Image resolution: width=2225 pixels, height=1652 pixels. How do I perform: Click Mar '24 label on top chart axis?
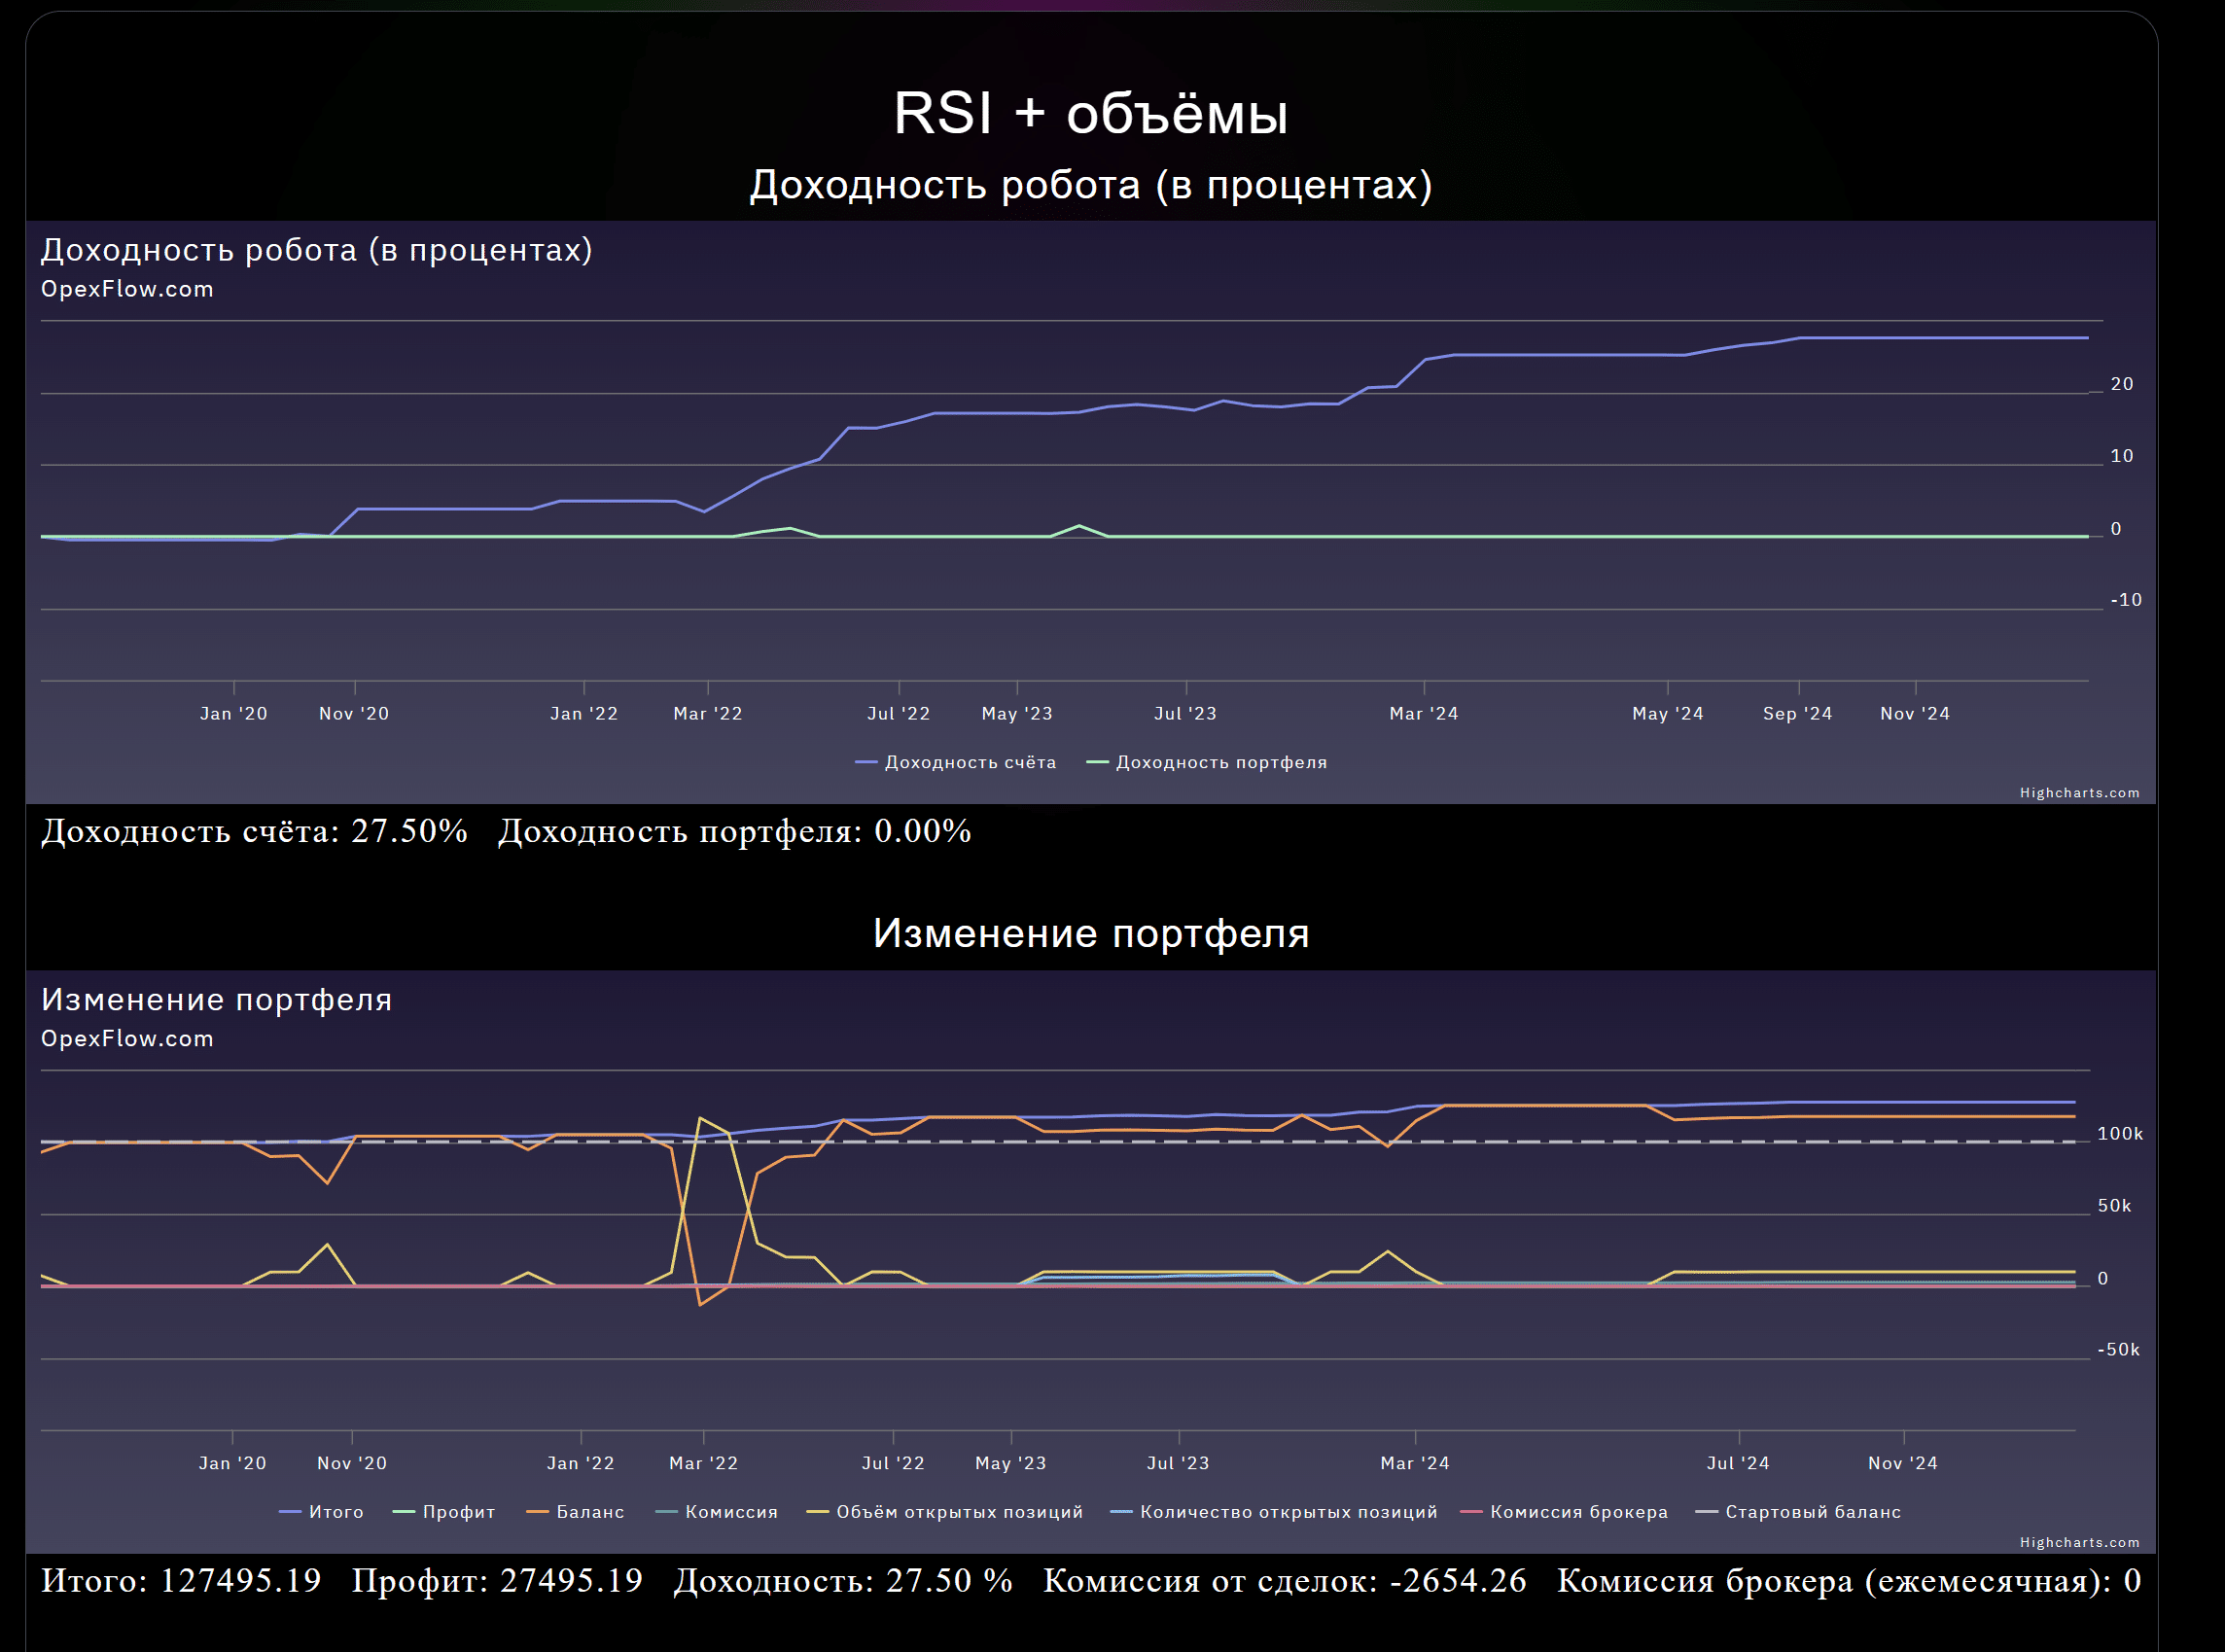coord(1424,714)
